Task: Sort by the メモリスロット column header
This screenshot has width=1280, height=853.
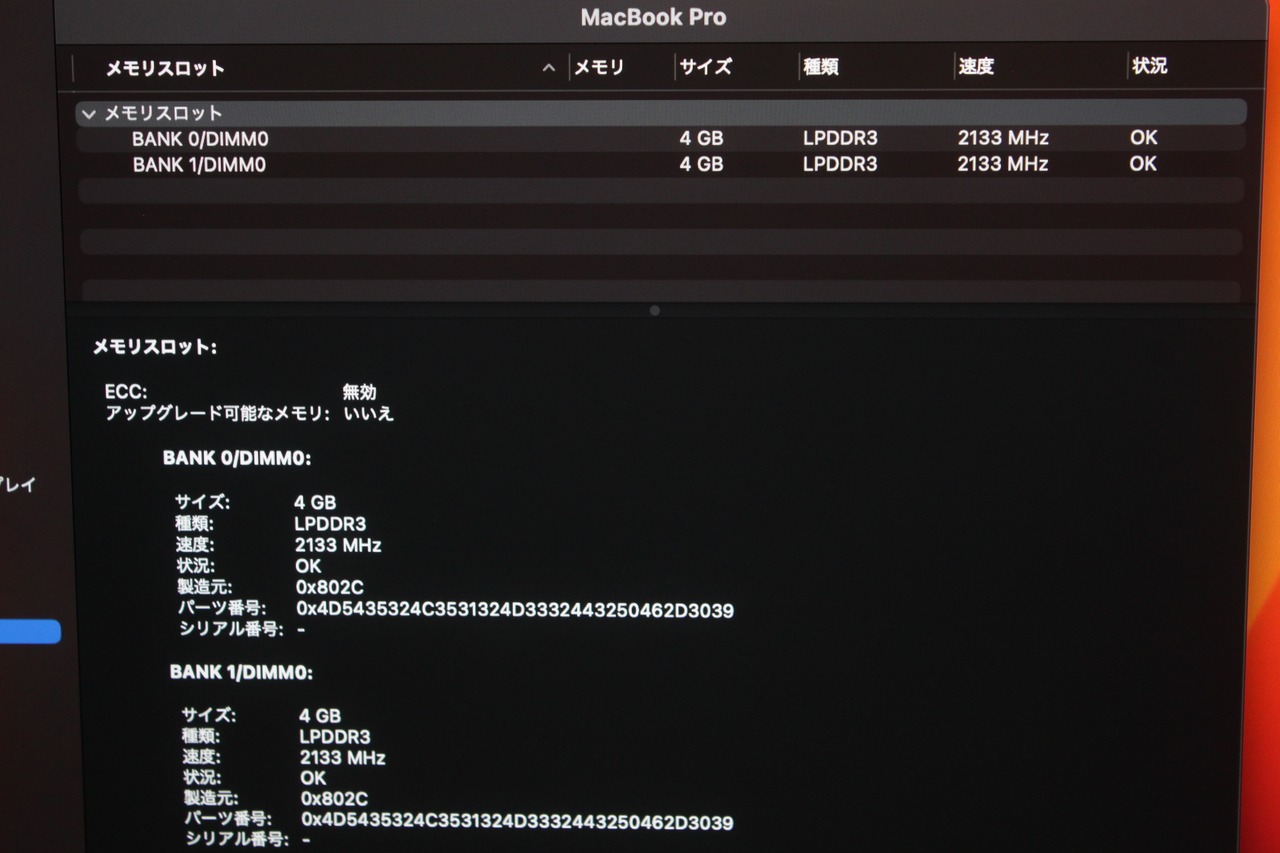Action: click(x=165, y=68)
